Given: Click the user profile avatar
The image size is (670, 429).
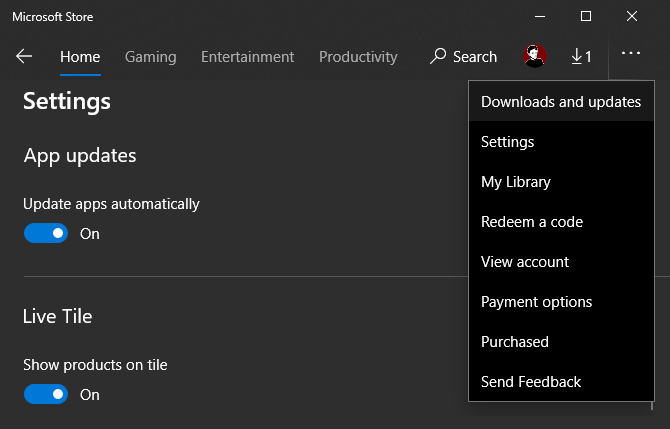Looking at the screenshot, I should tap(535, 57).
